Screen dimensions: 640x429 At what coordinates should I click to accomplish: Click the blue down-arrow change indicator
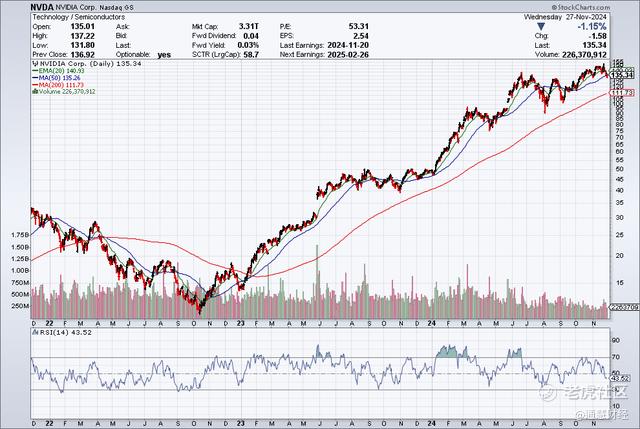point(541,27)
